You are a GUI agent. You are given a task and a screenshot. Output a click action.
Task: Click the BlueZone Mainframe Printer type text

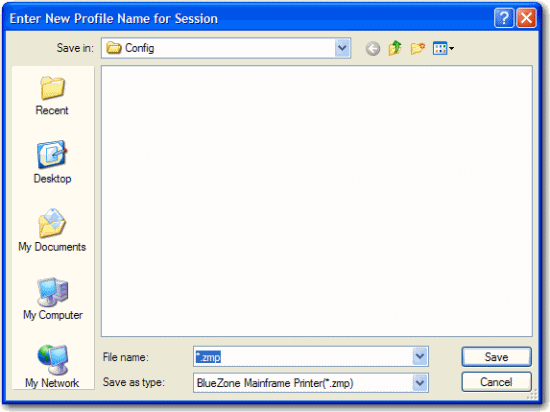coord(275,383)
